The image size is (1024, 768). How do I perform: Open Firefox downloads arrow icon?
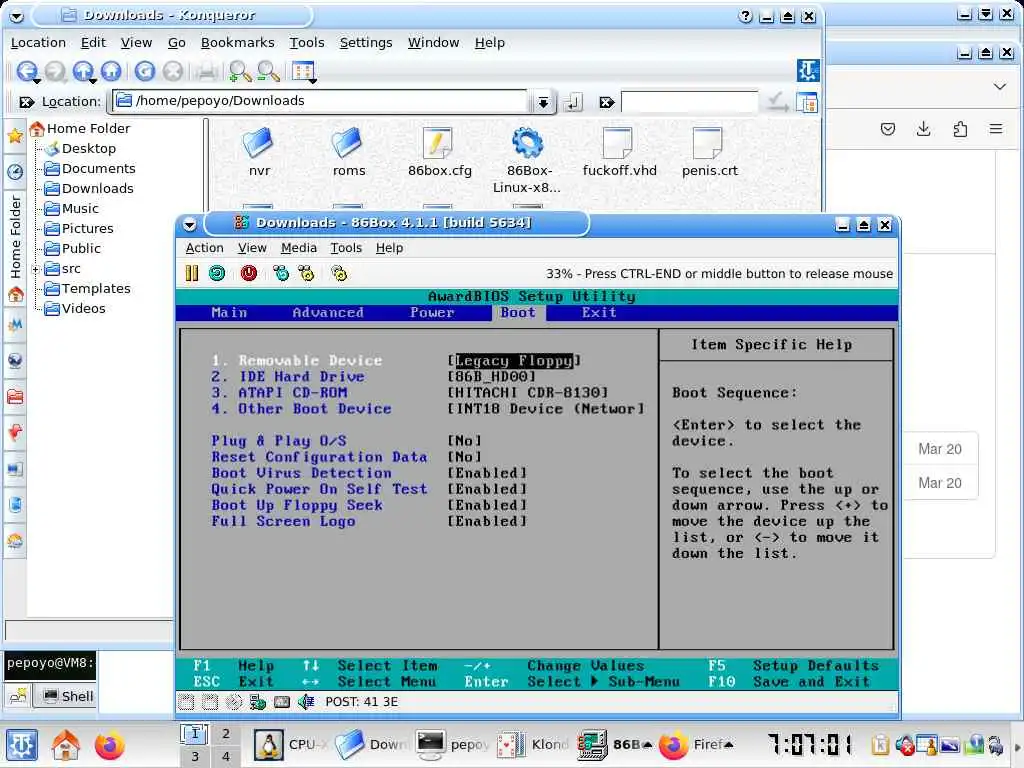923,129
